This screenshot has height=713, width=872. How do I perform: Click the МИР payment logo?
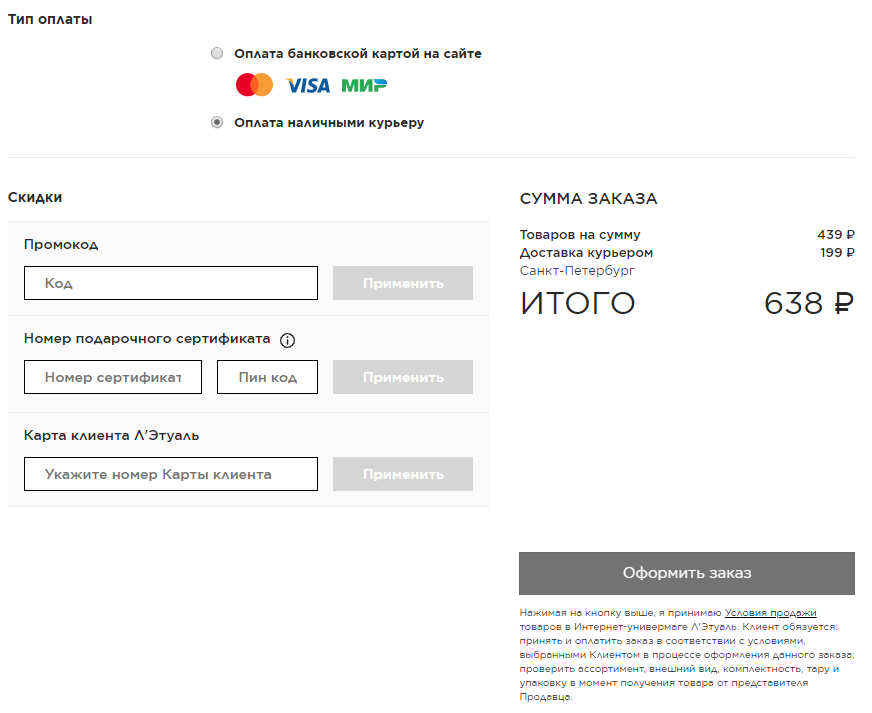[x=364, y=86]
